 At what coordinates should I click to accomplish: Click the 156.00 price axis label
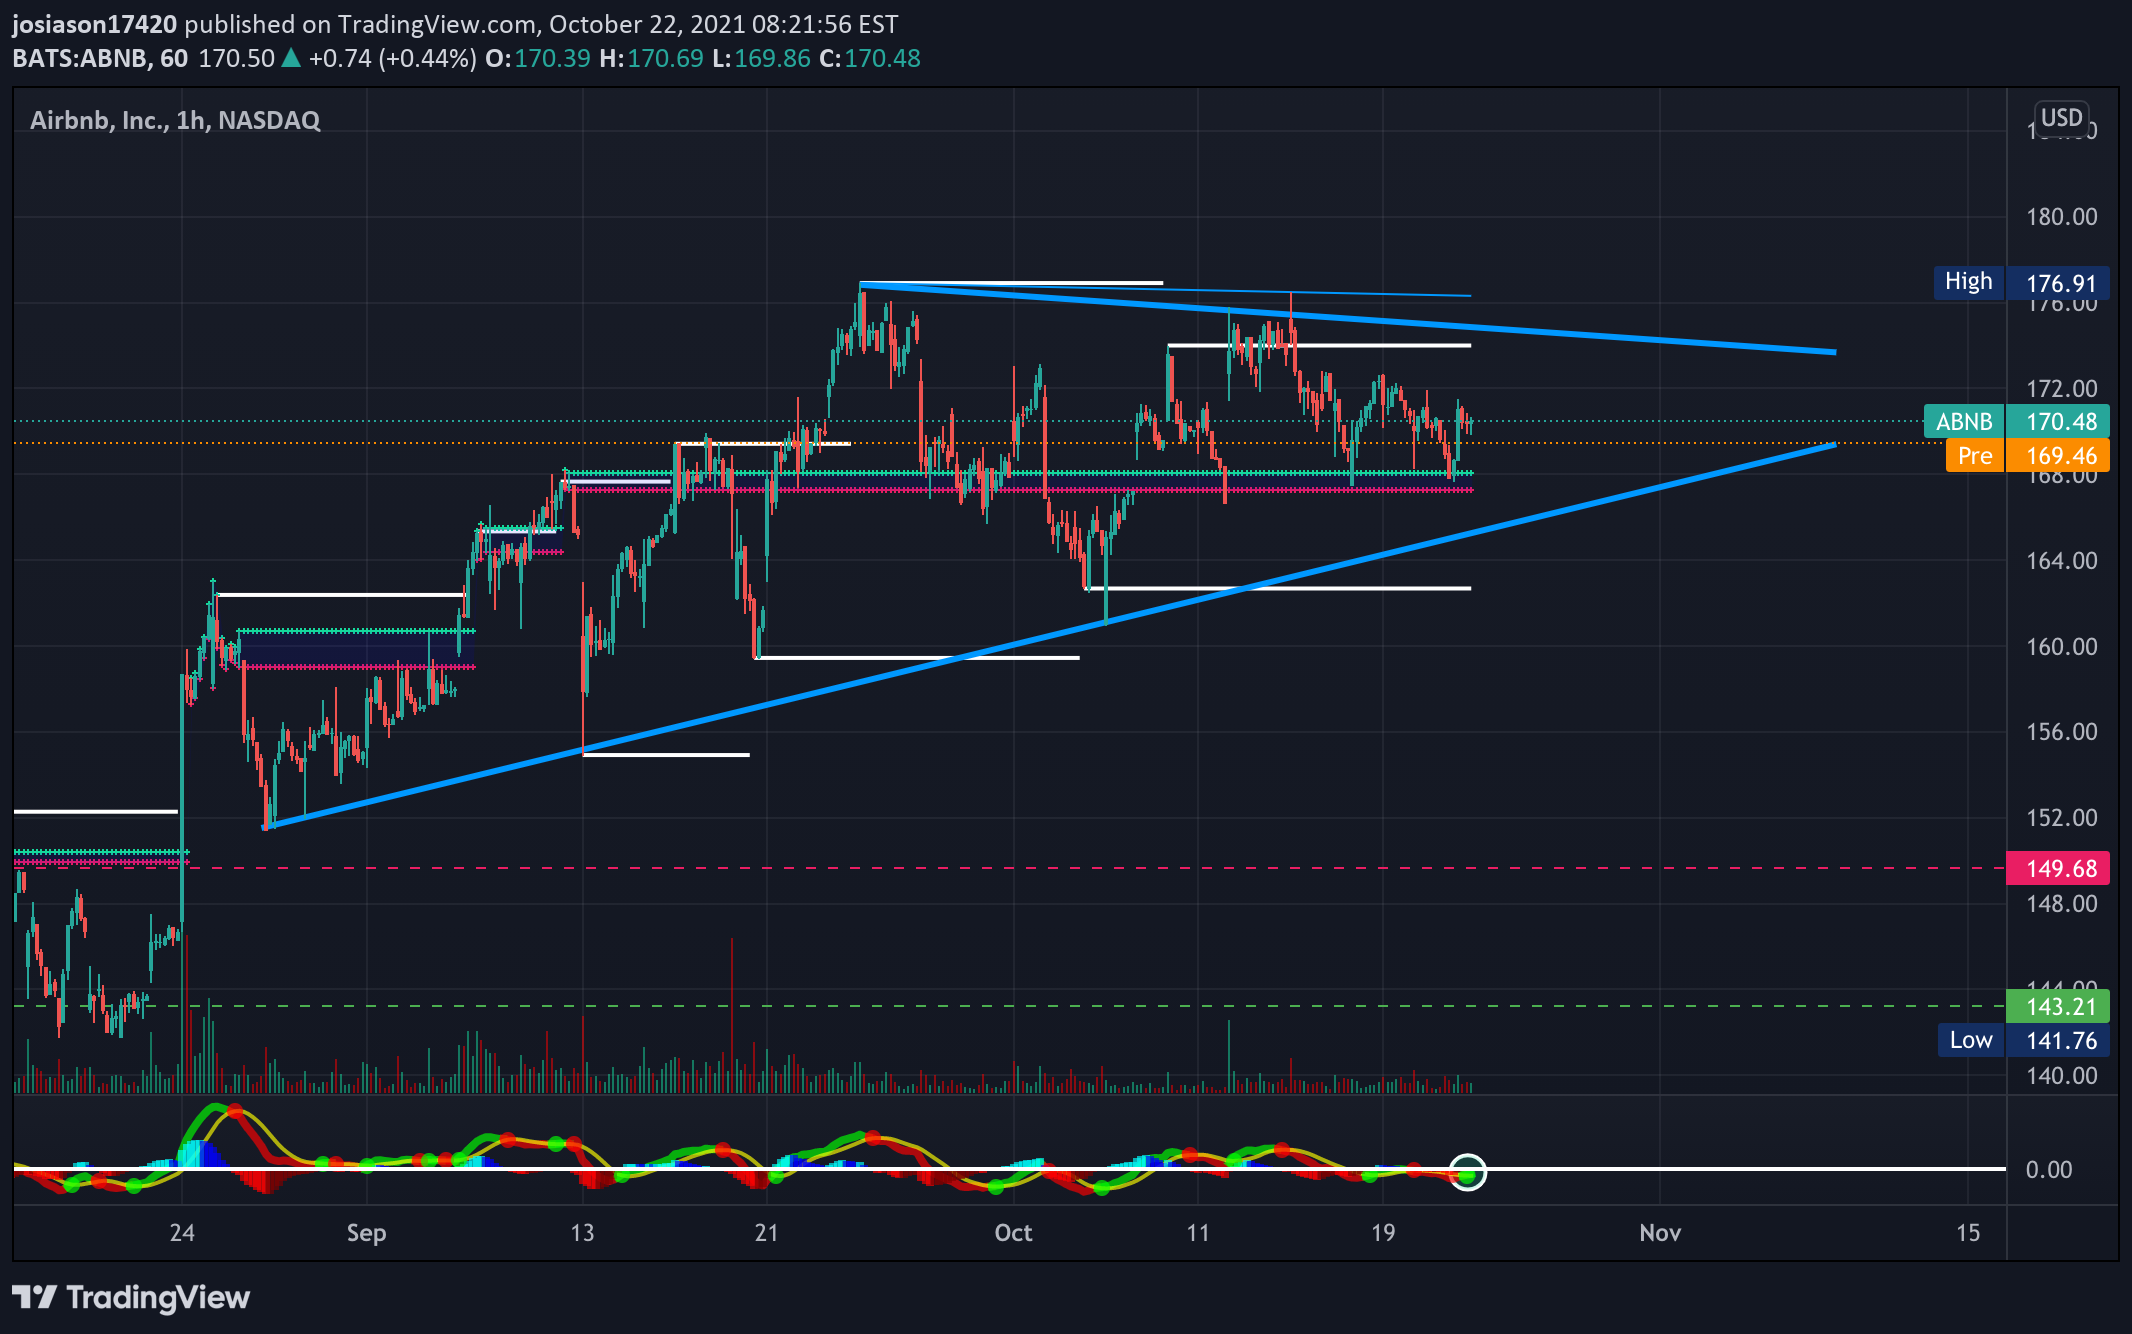click(2061, 732)
